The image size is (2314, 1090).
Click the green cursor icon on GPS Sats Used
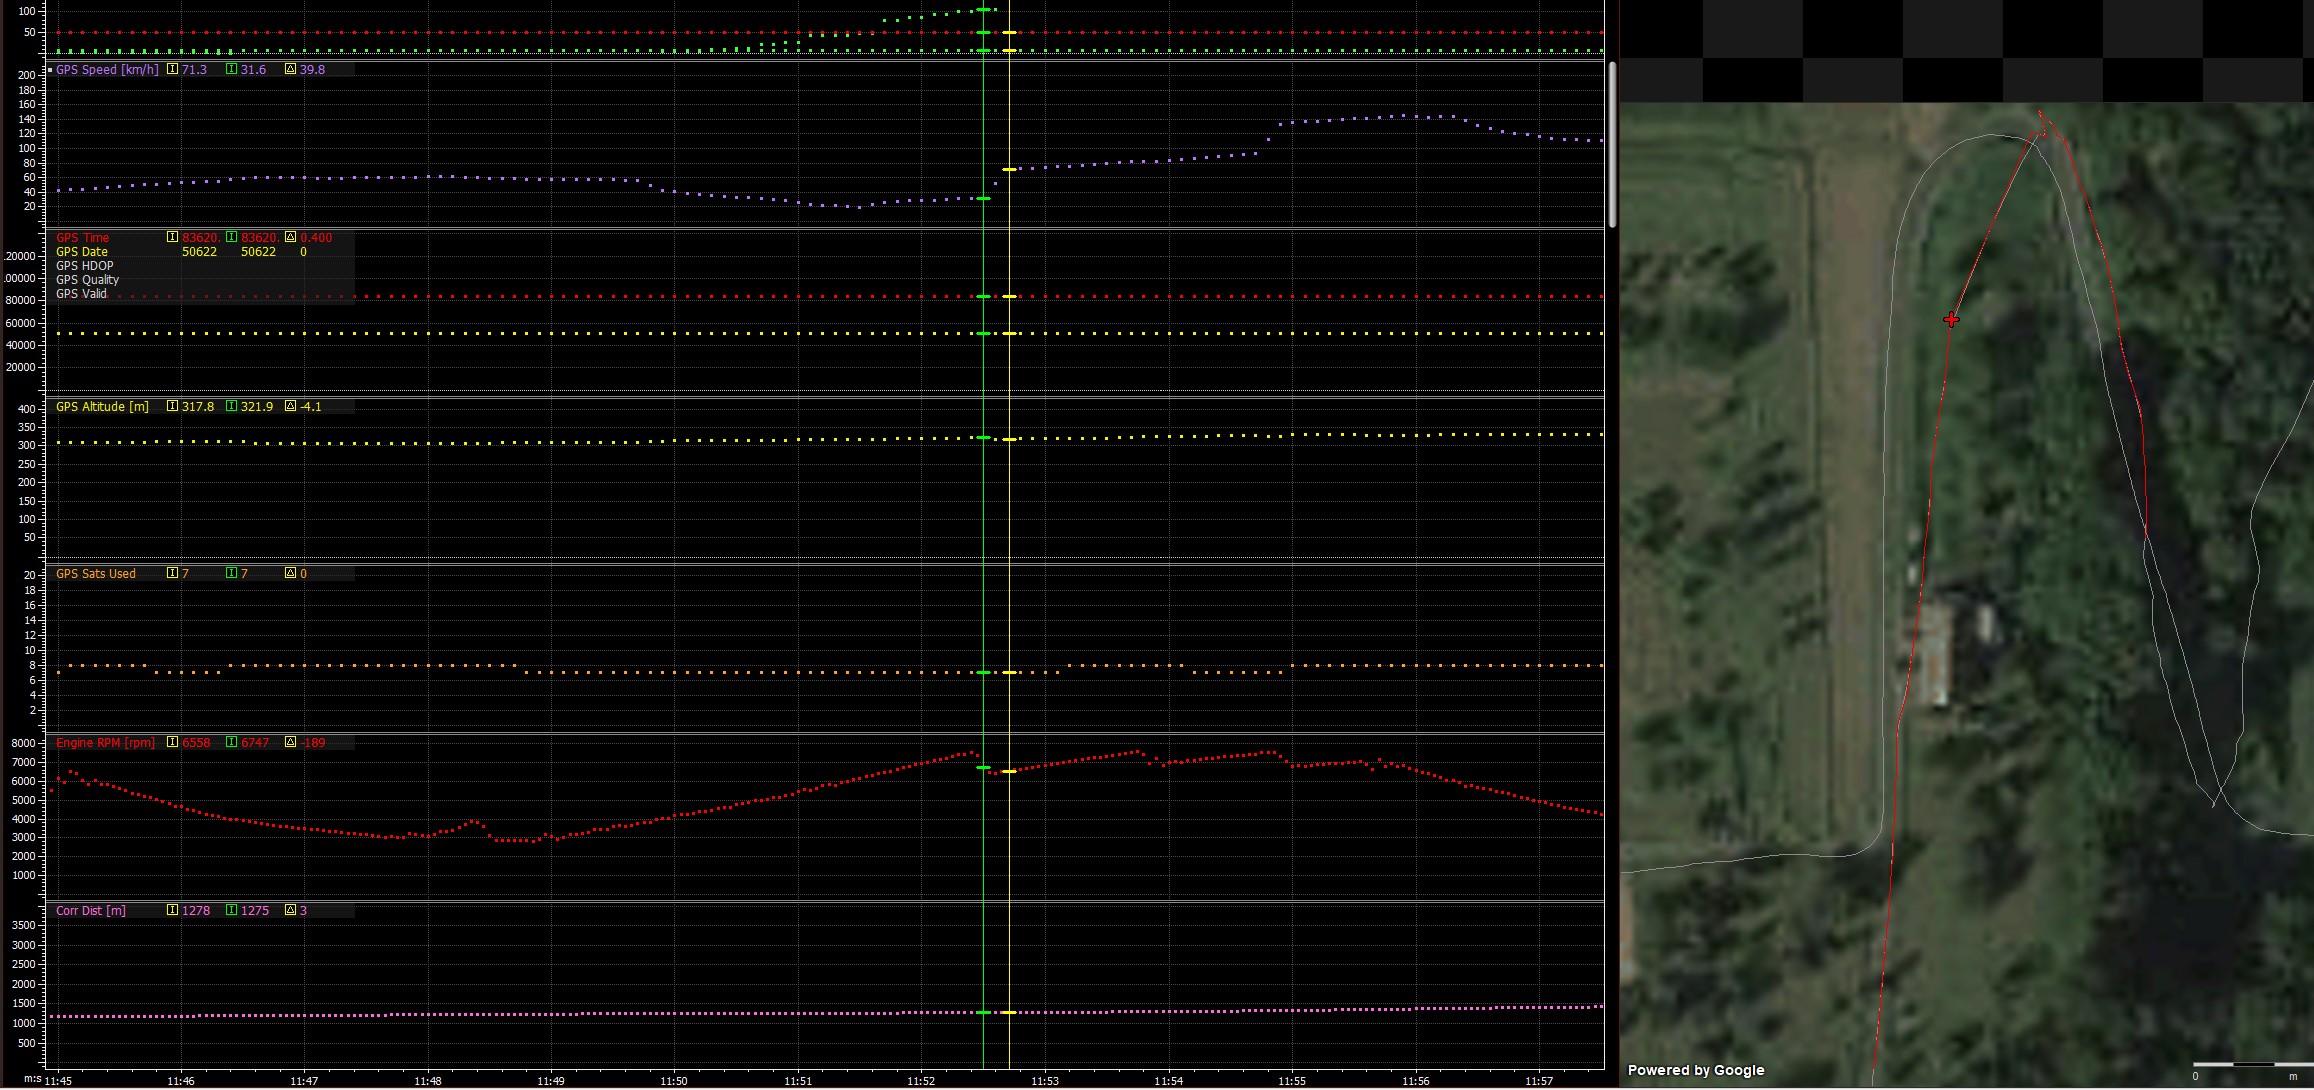230,573
